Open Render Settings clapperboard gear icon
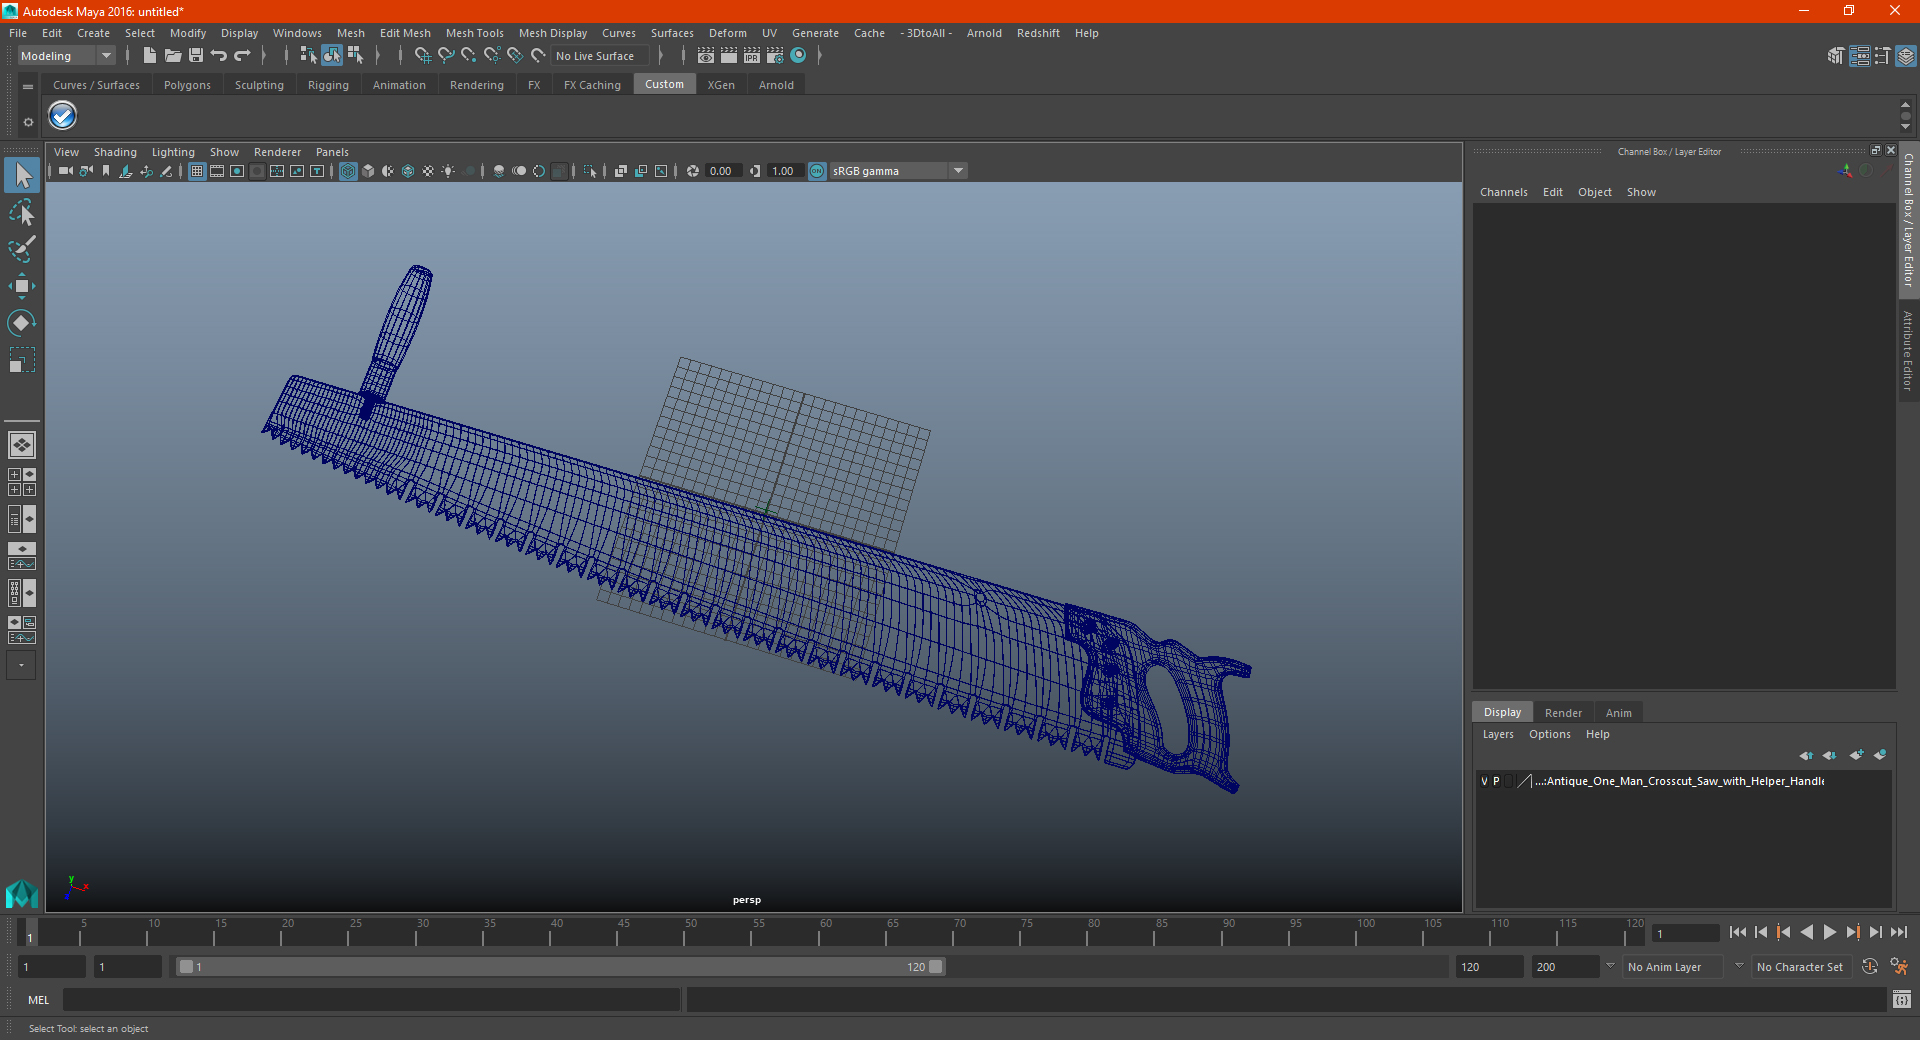The height and width of the screenshot is (1040, 1920). click(775, 56)
